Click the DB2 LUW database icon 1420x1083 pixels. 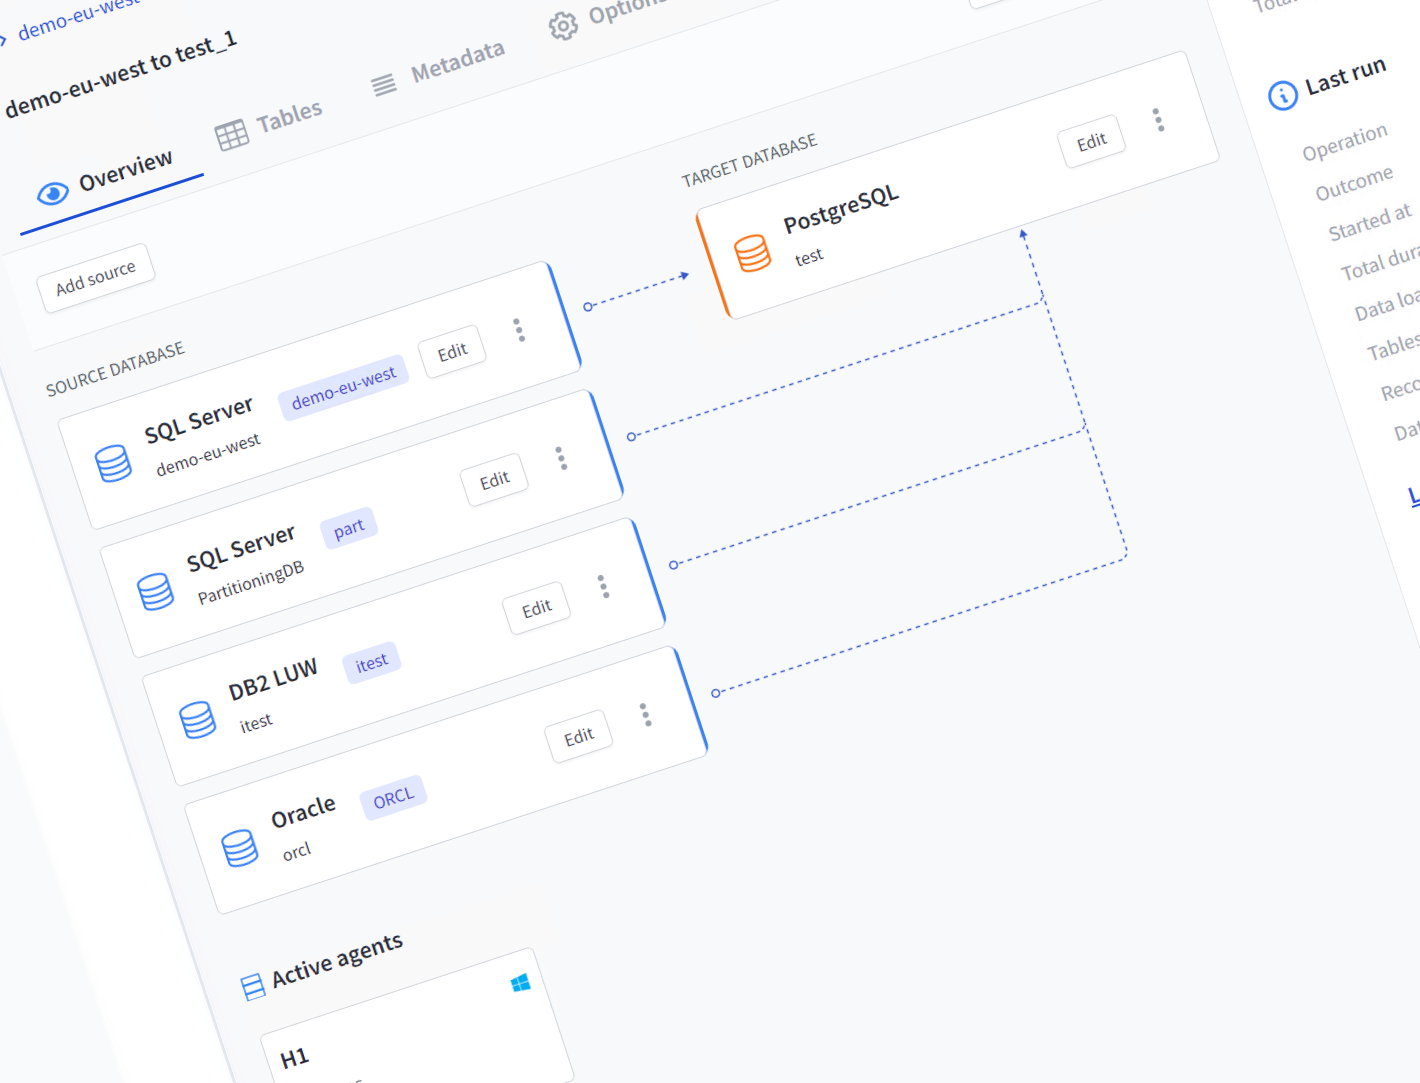[197, 719]
